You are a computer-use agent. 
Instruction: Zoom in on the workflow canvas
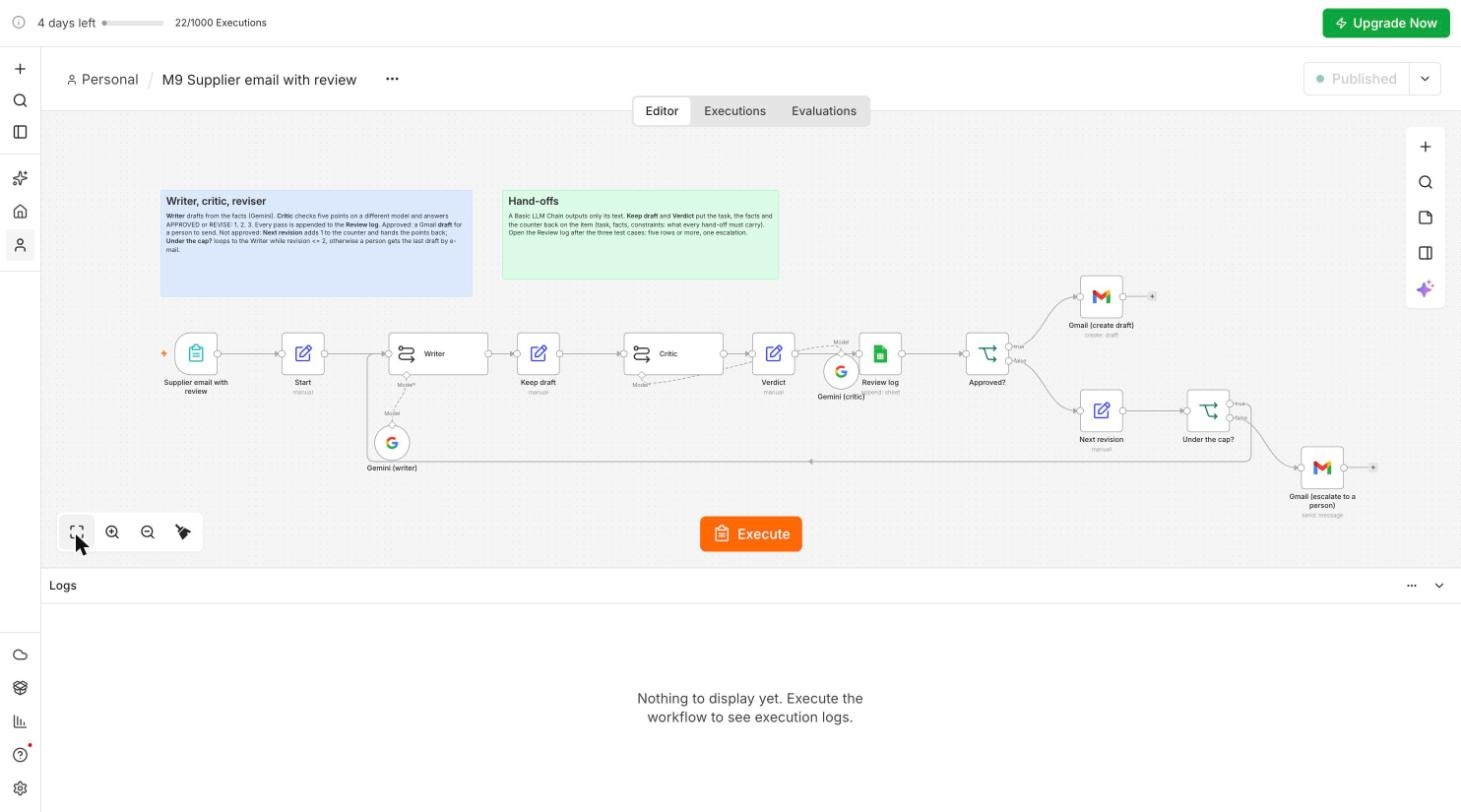pos(112,532)
